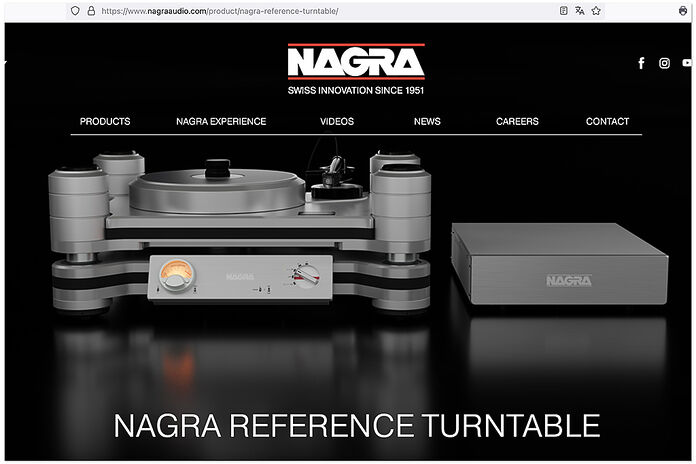Click the padlock site security icon
The width and height of the screenshot is (696, 464).
pos(91,11)
